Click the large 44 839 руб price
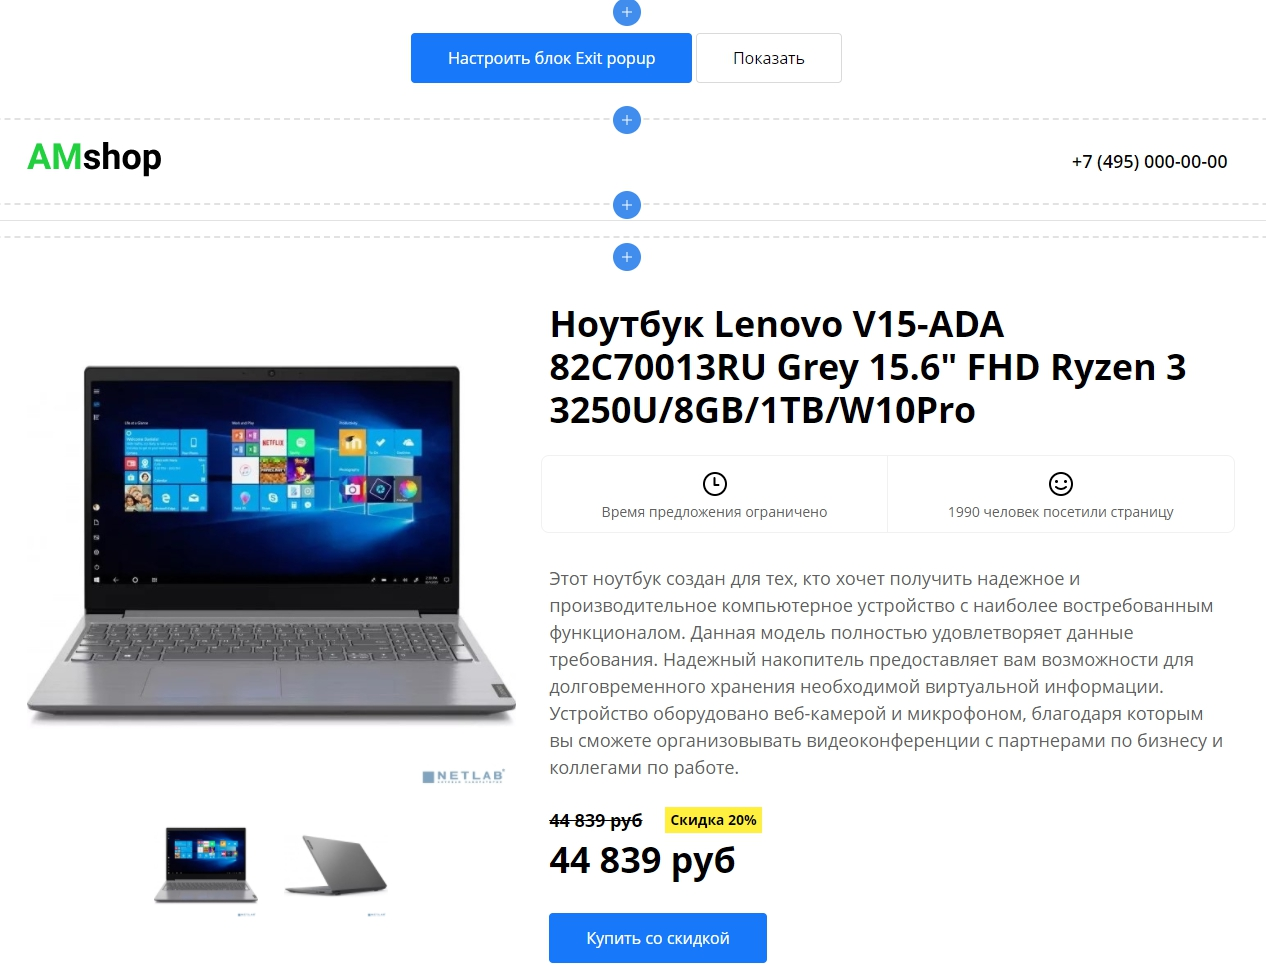The height and width of the screenshot is (965, 1266). [642, 860]
